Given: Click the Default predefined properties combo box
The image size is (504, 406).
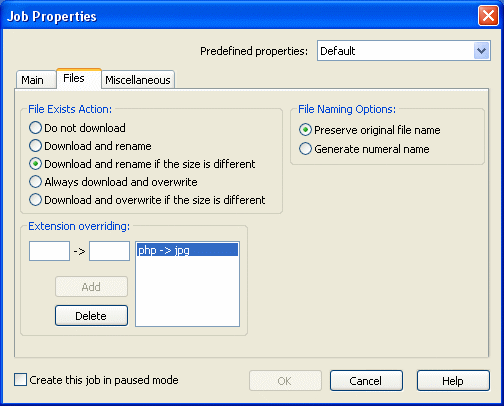Looking at the screenshot, I should point(404,51).
